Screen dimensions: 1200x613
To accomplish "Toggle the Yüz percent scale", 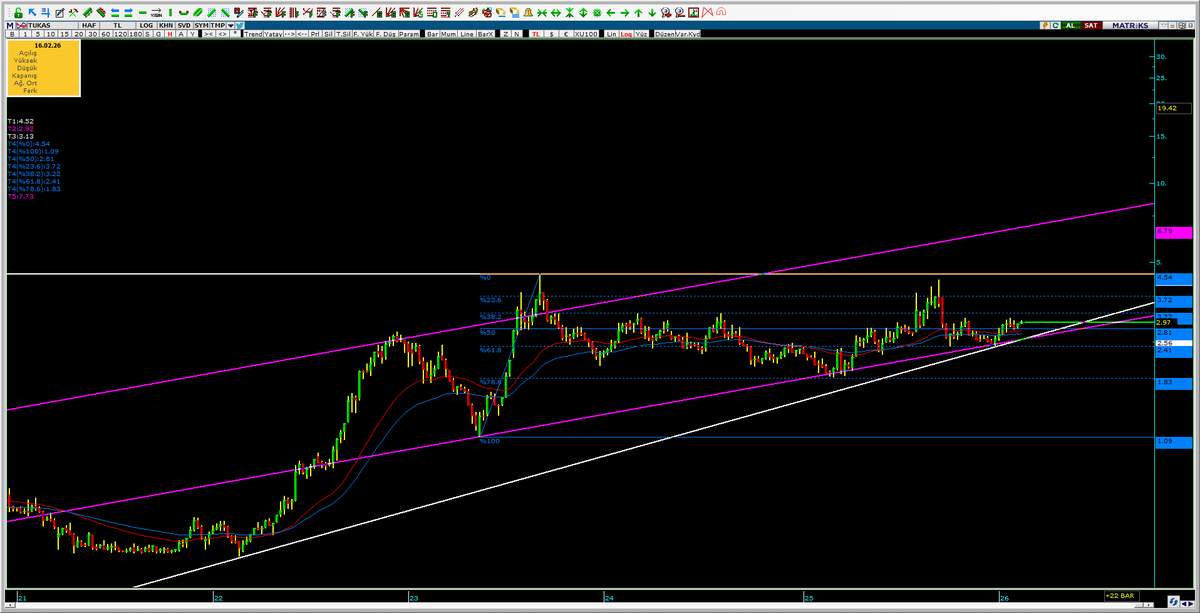I will click(641, 34).
